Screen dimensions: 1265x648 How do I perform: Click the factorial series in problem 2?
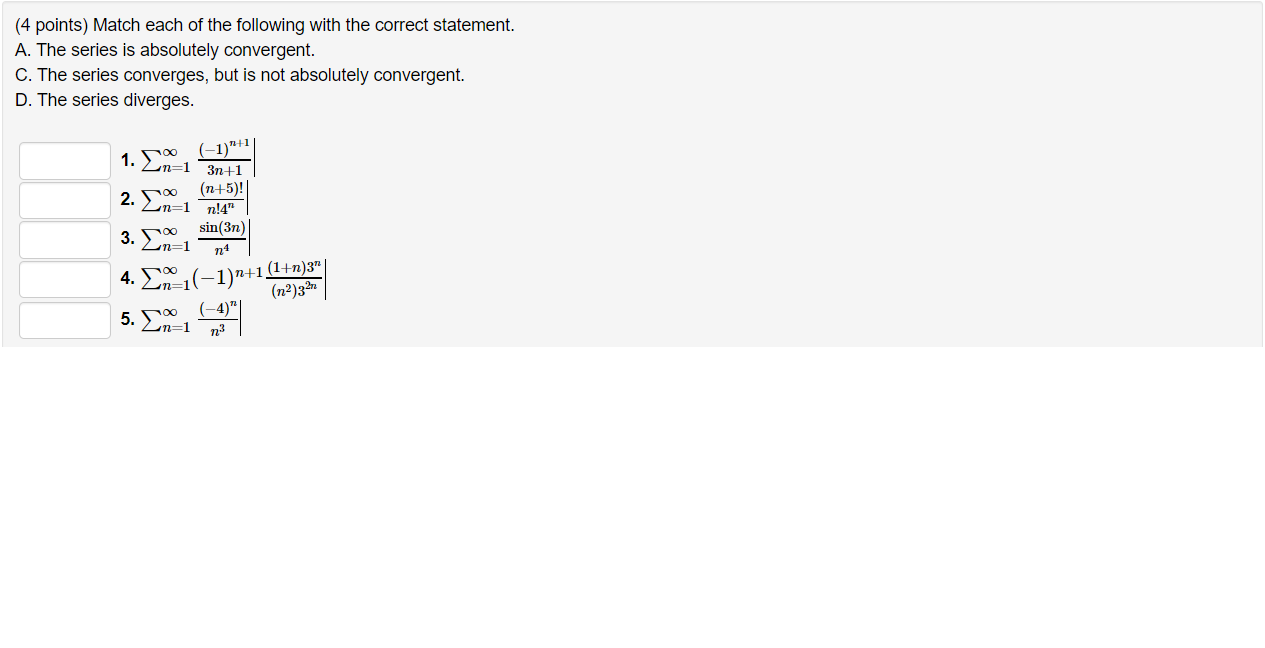click(x=195, y=198)
